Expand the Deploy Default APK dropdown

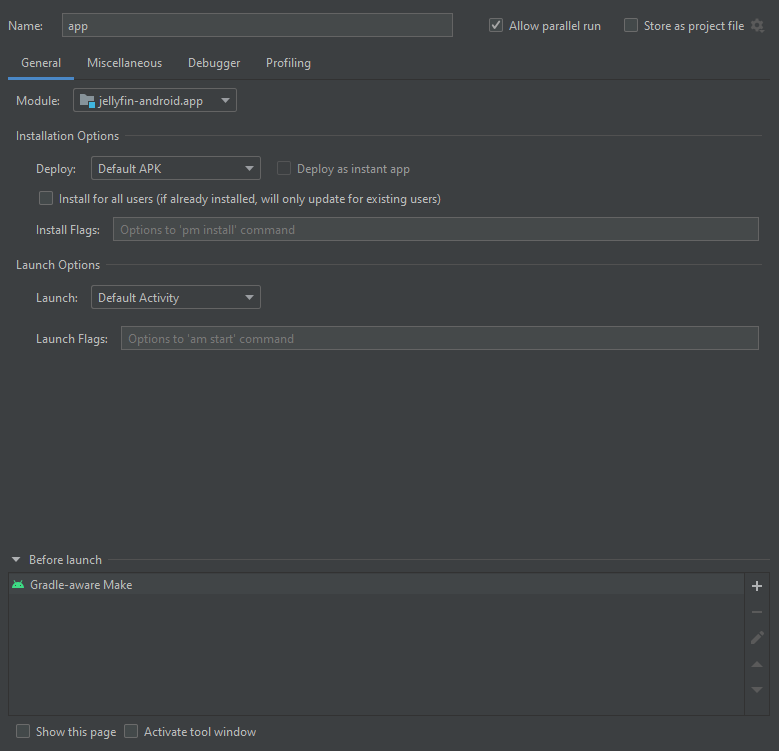[x=175, y=168]
